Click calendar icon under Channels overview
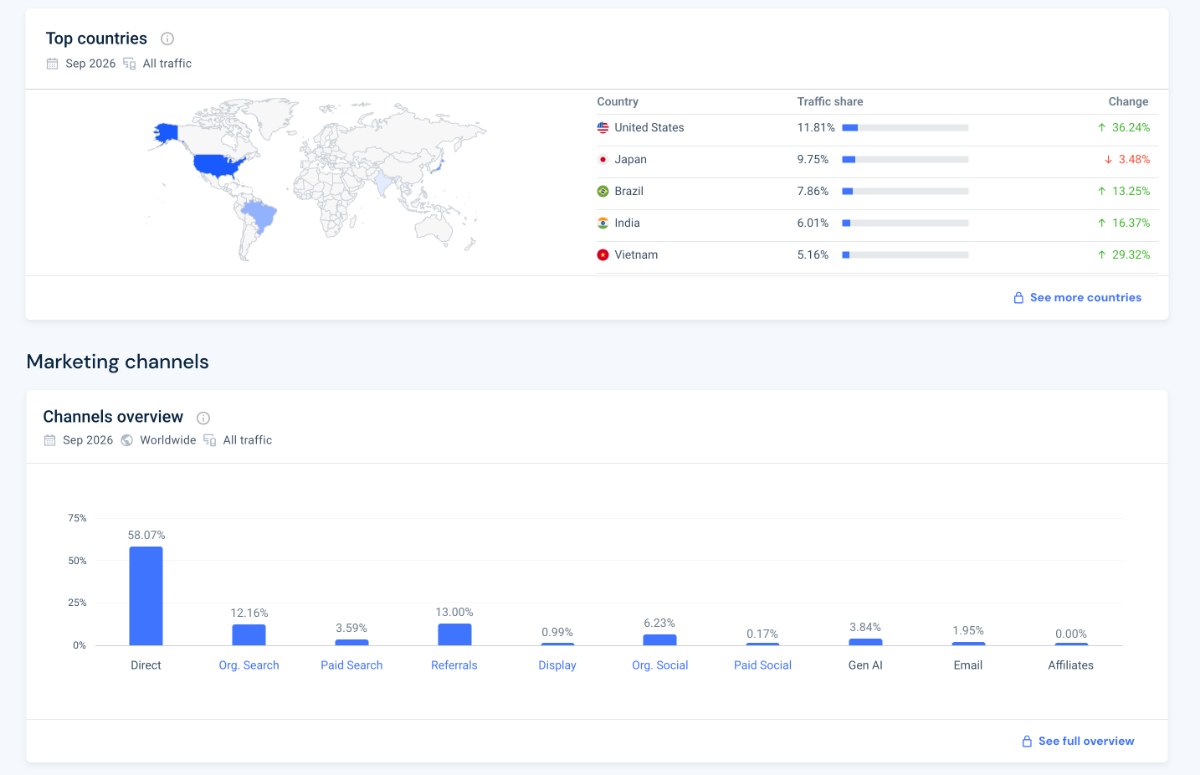Viewport: 1200px width, 775px height. pyautogui.click(x=50, y=440)
